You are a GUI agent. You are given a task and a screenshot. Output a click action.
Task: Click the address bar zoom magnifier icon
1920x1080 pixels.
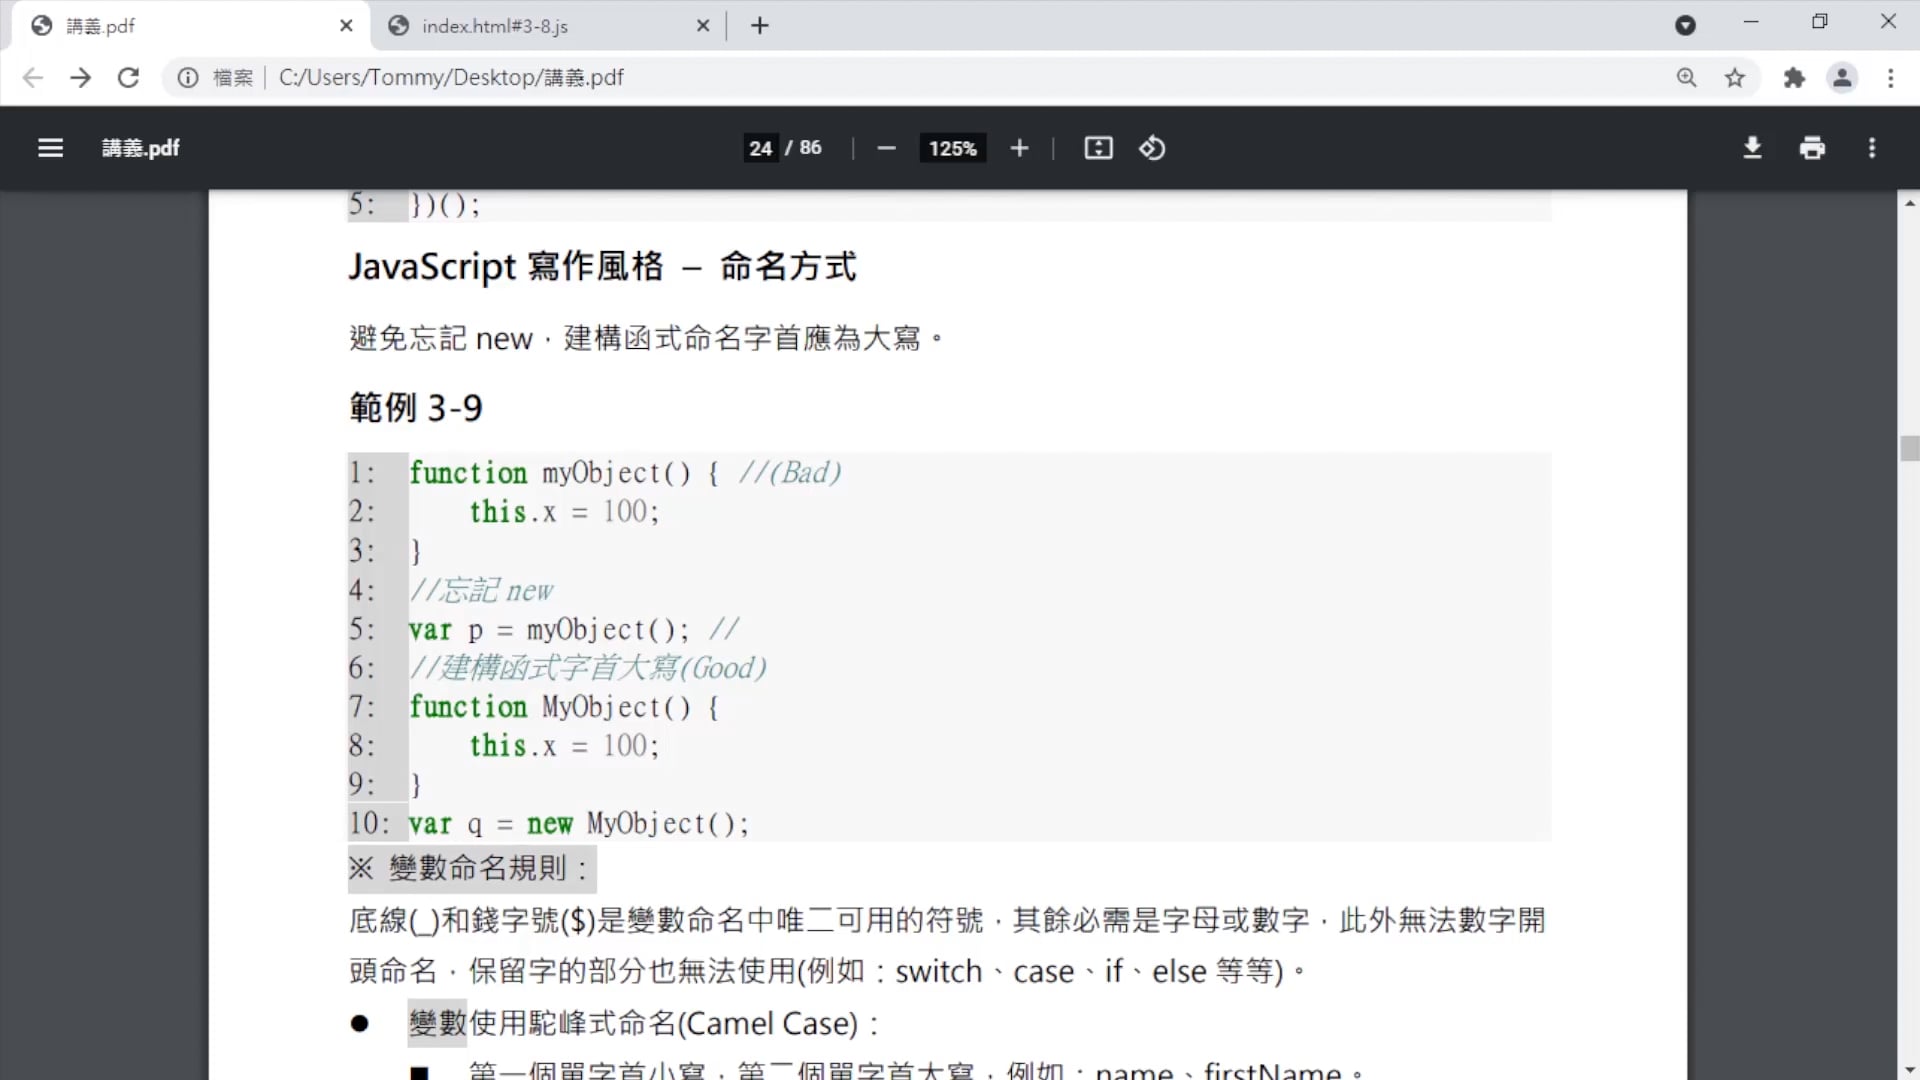click(1686, 78)
